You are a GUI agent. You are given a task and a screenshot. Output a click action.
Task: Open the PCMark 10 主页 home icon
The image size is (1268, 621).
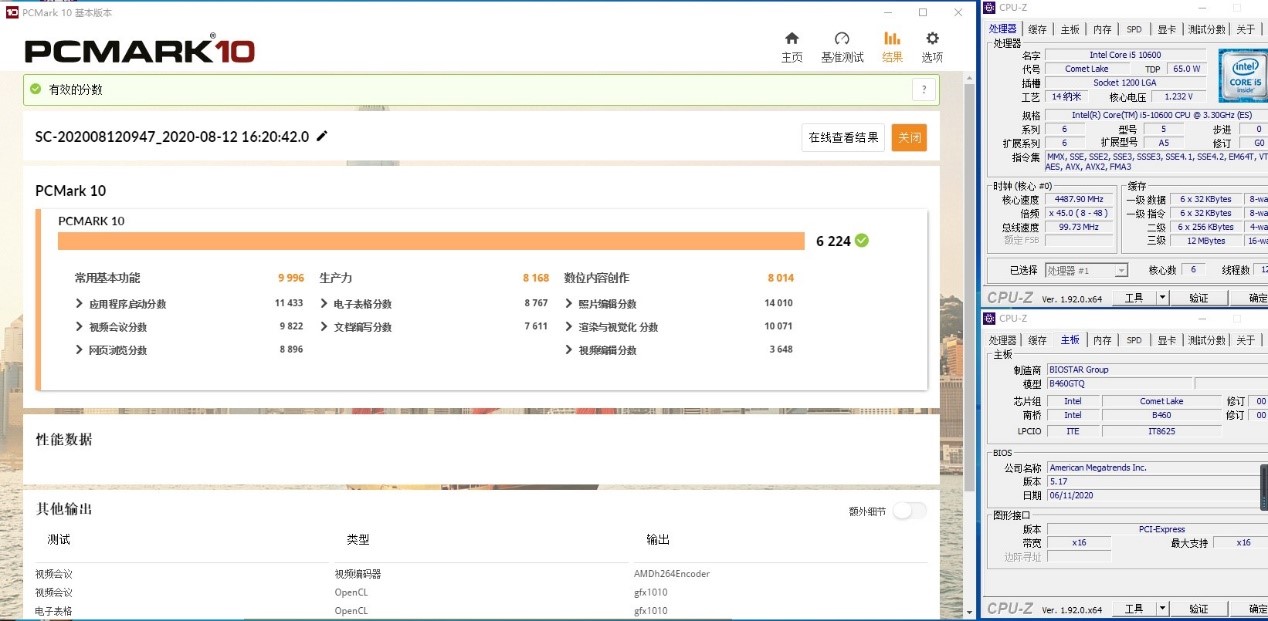click(792, 39)
